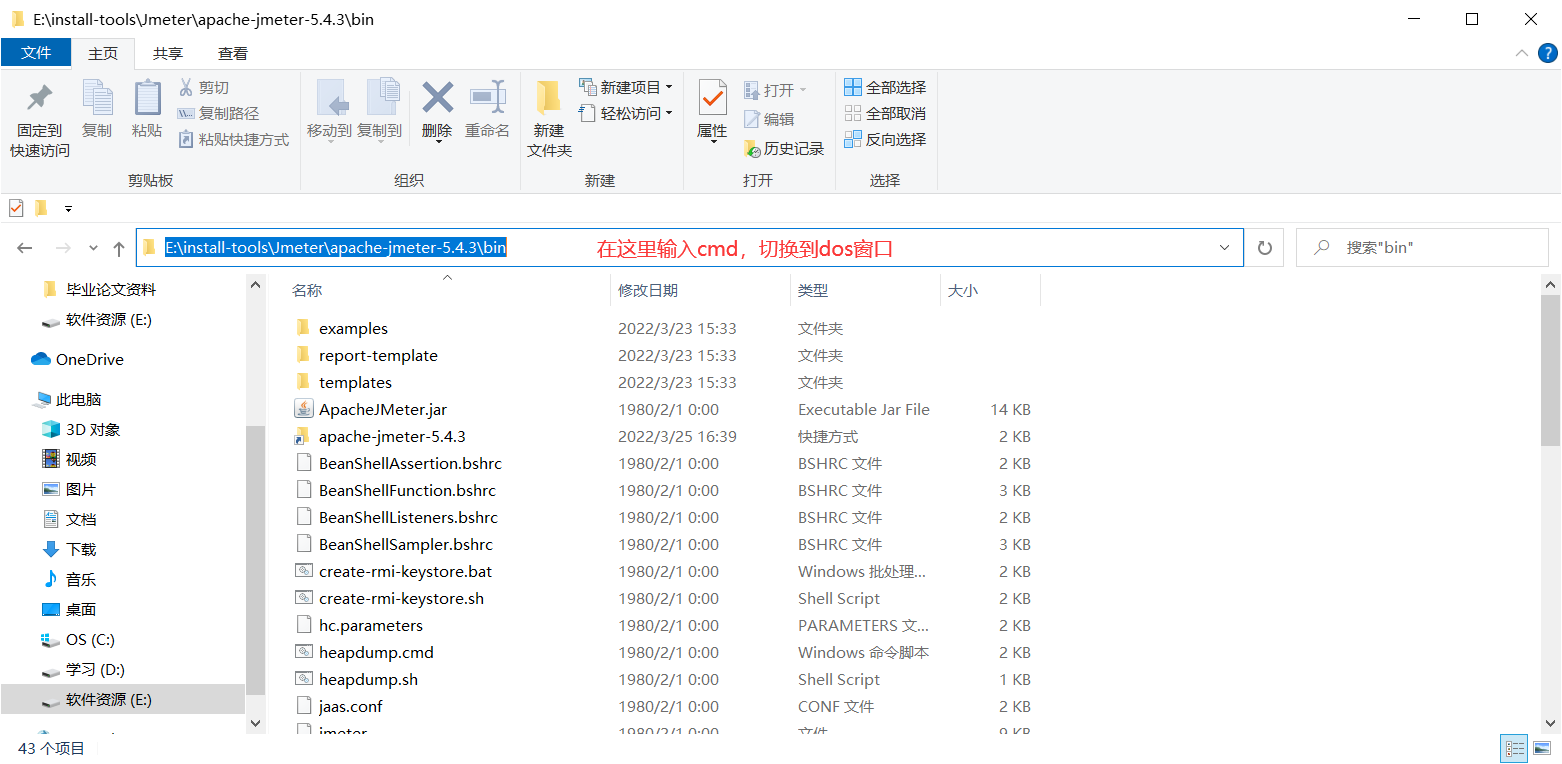The width and height of the screenshot is (1562, 764).
Task: Sort by 名称 column header
Action: [x=307, y=290]
